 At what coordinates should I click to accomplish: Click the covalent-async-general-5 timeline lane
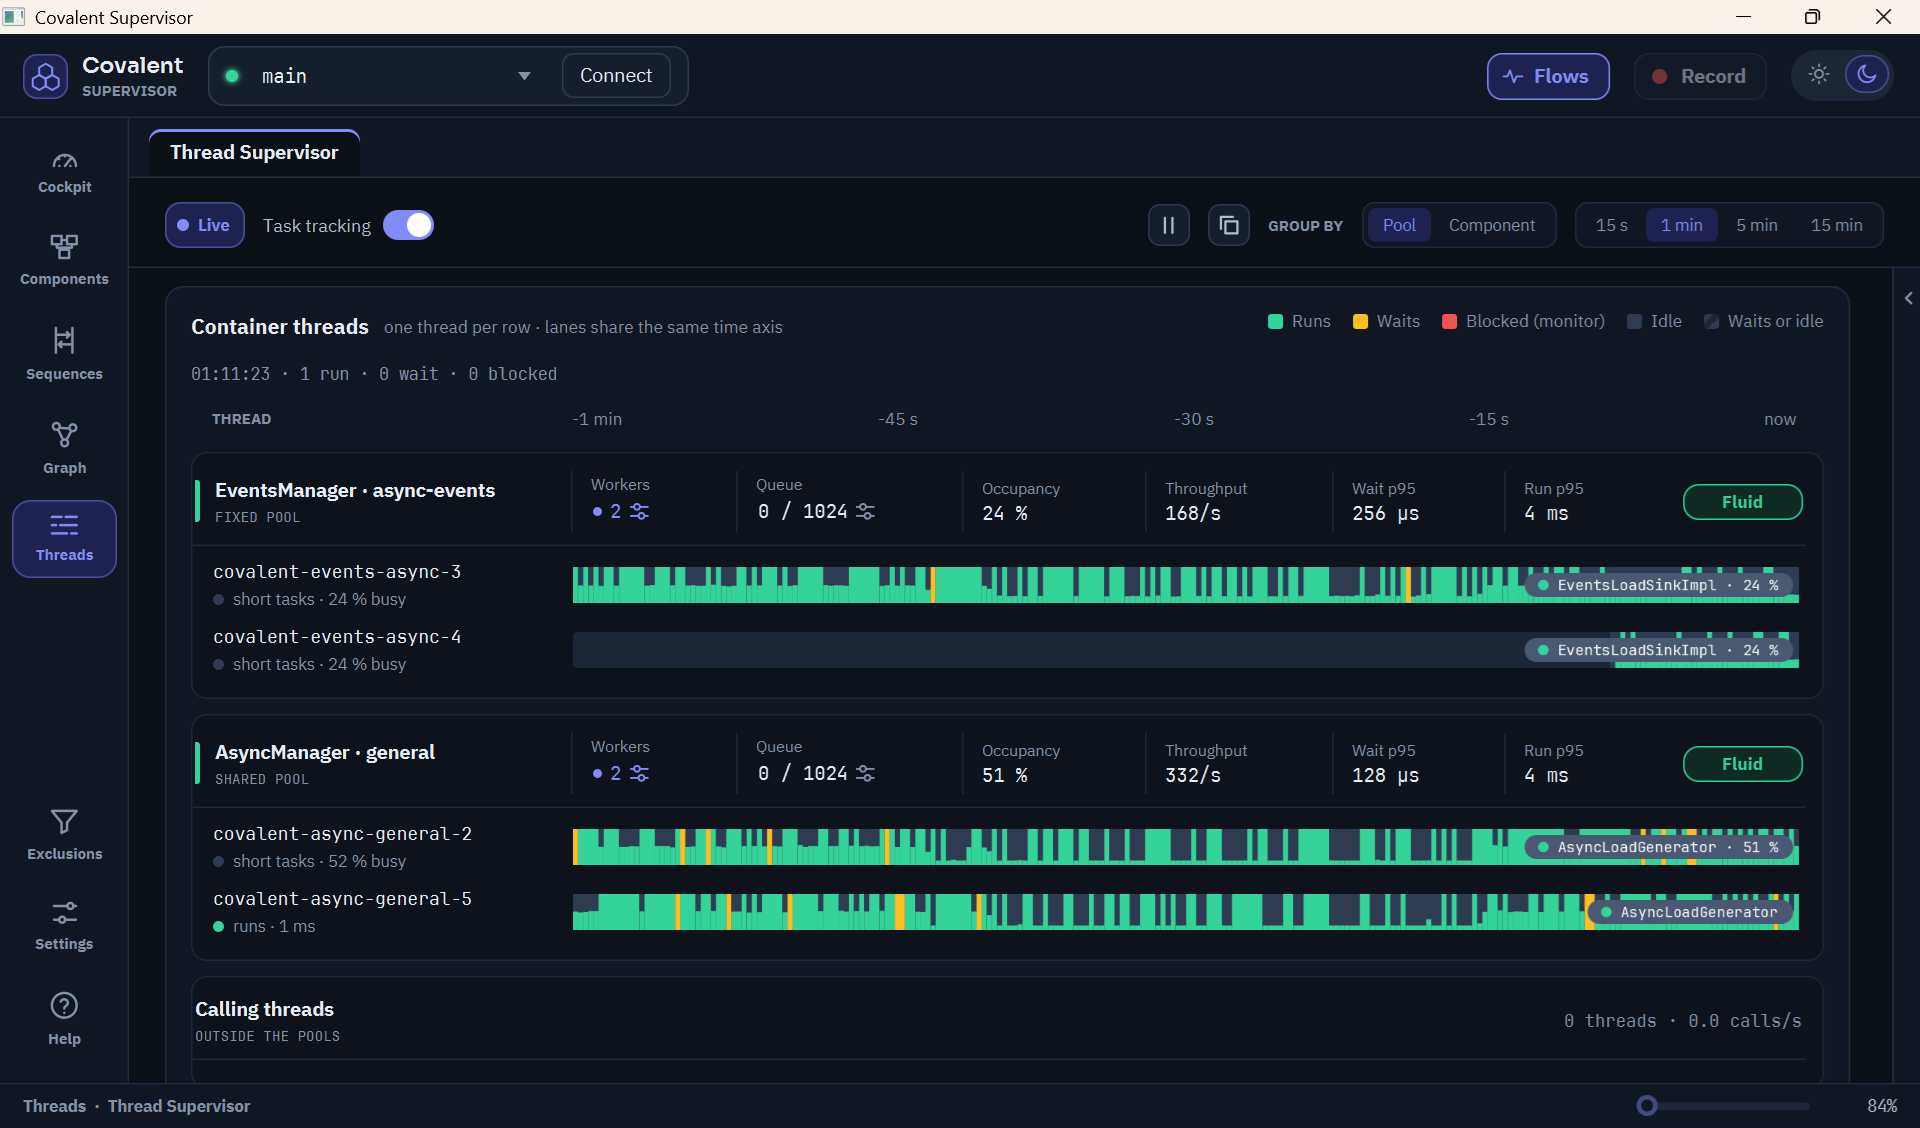1185,912
